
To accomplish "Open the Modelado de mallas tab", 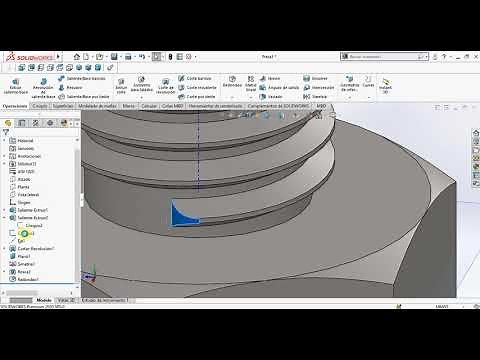I will click(x=97, y=106).
